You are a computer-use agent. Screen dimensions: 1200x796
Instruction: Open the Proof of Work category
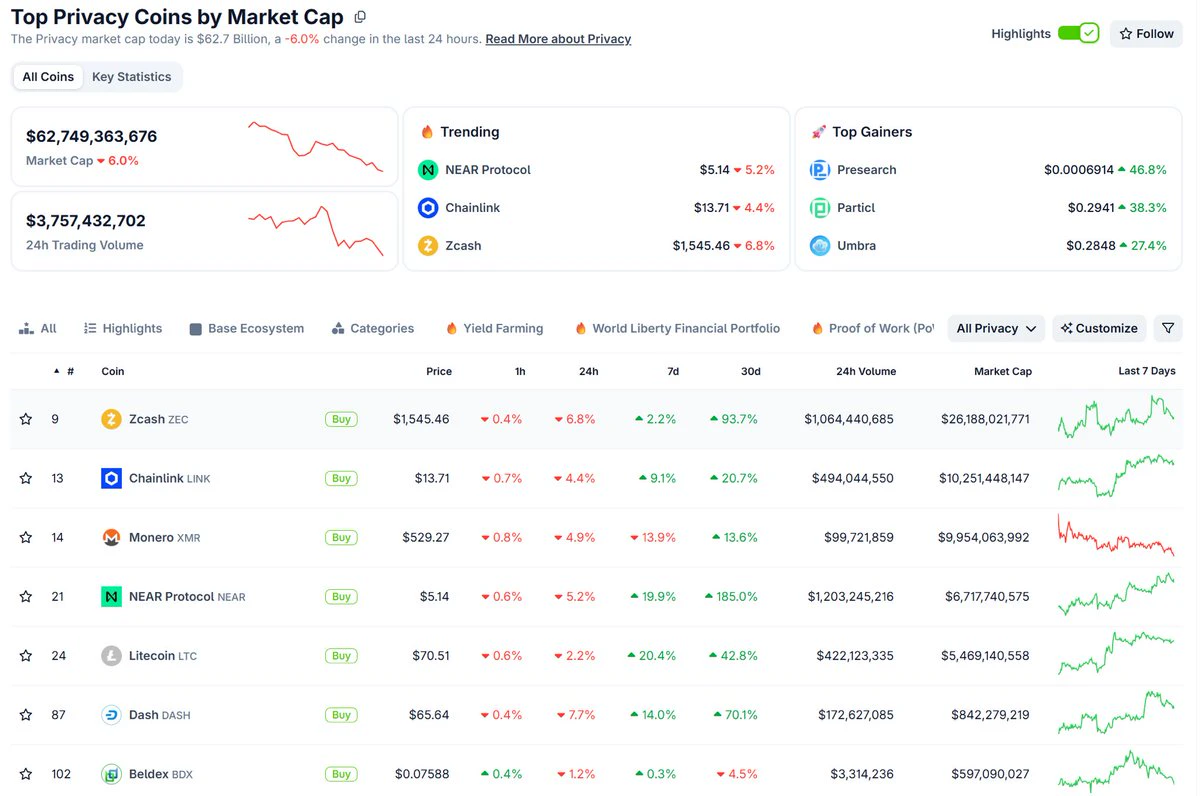(x=873, y=328)
